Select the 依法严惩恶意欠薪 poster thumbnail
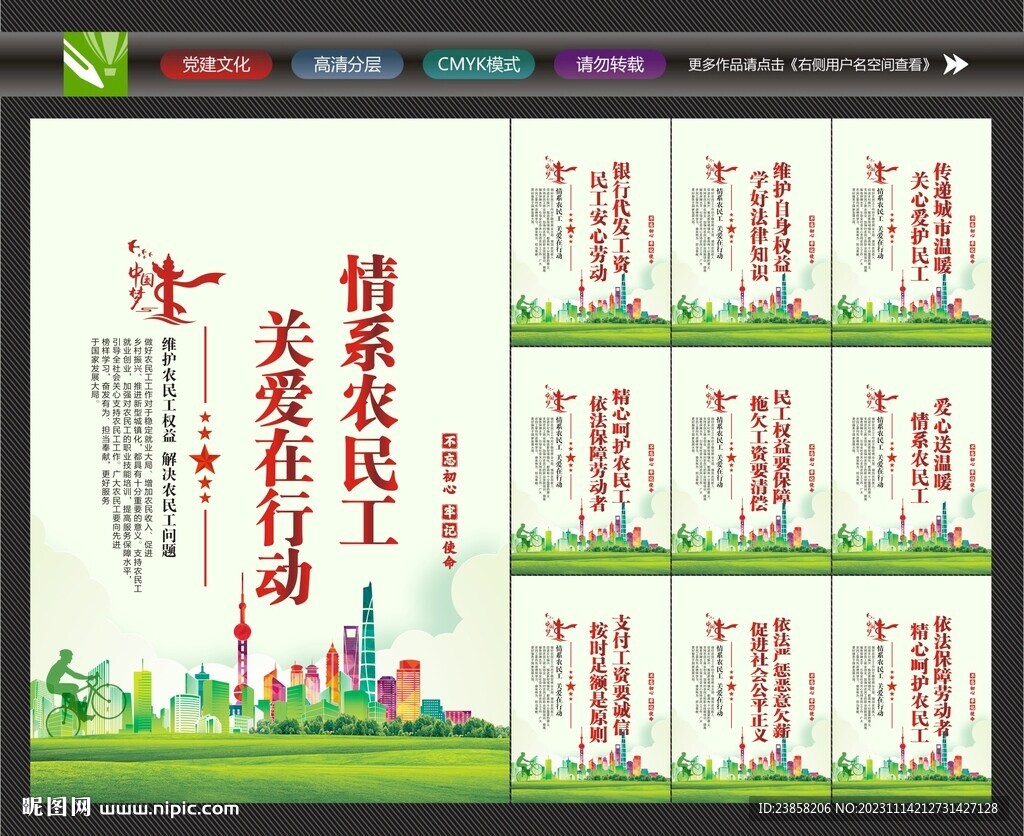 click(x=751, y=689)
